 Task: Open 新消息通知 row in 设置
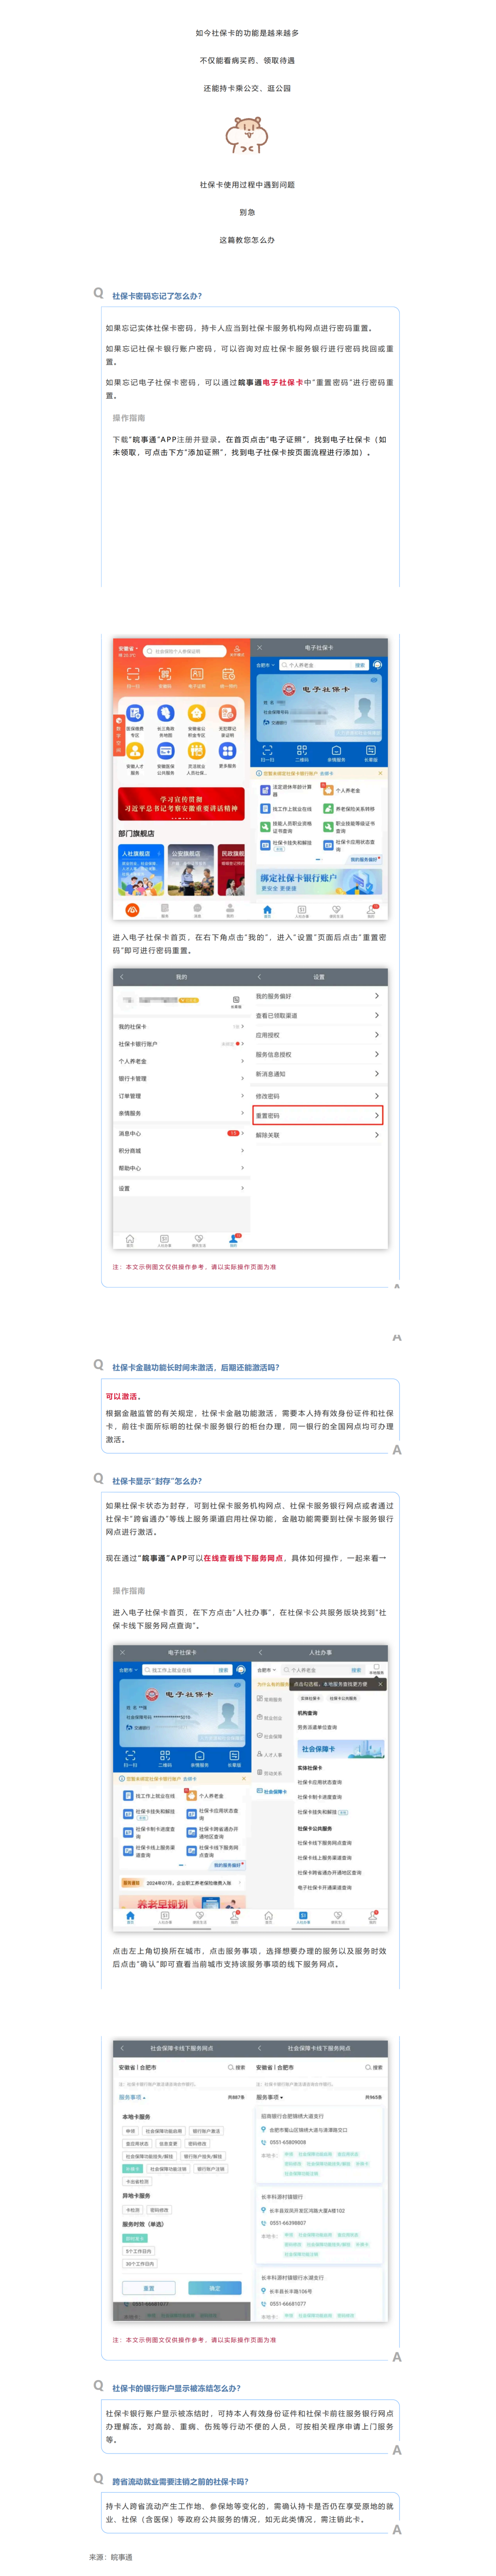point(318,1074)
